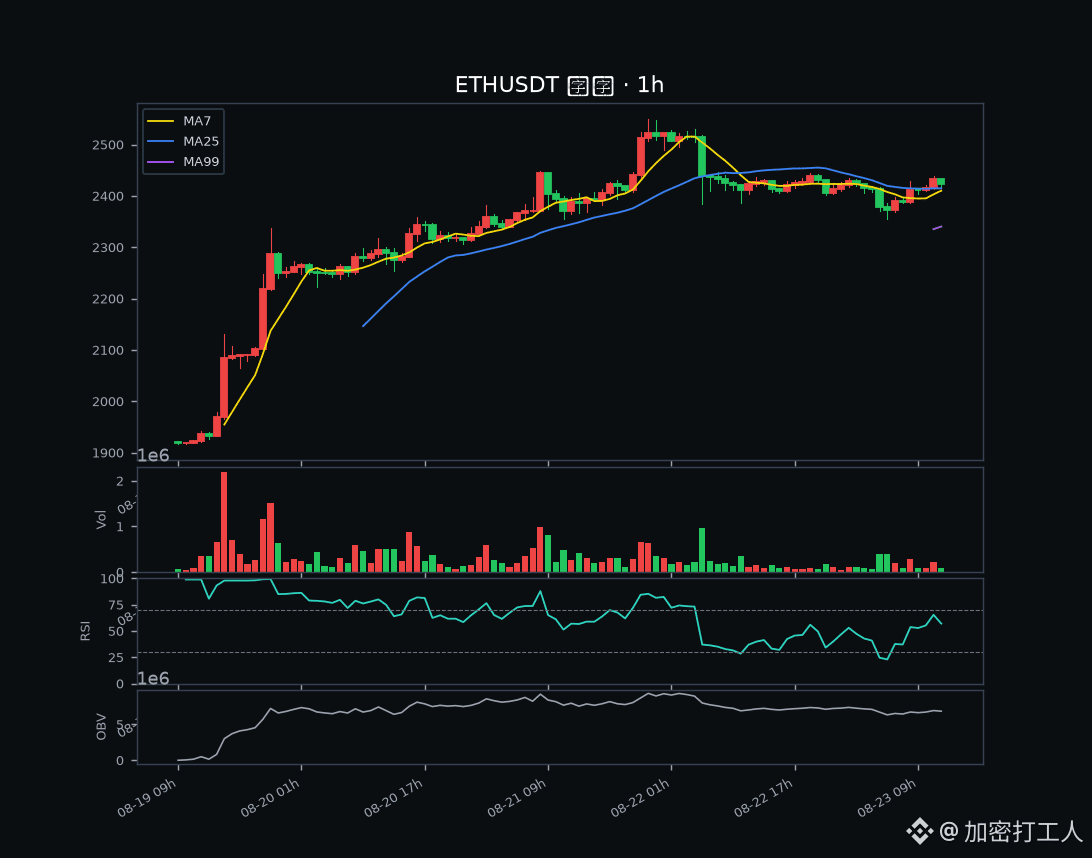This screenshot has height=858, width=1092.
Task: Click the 2100 price axis label
Action: coord(108,351)
